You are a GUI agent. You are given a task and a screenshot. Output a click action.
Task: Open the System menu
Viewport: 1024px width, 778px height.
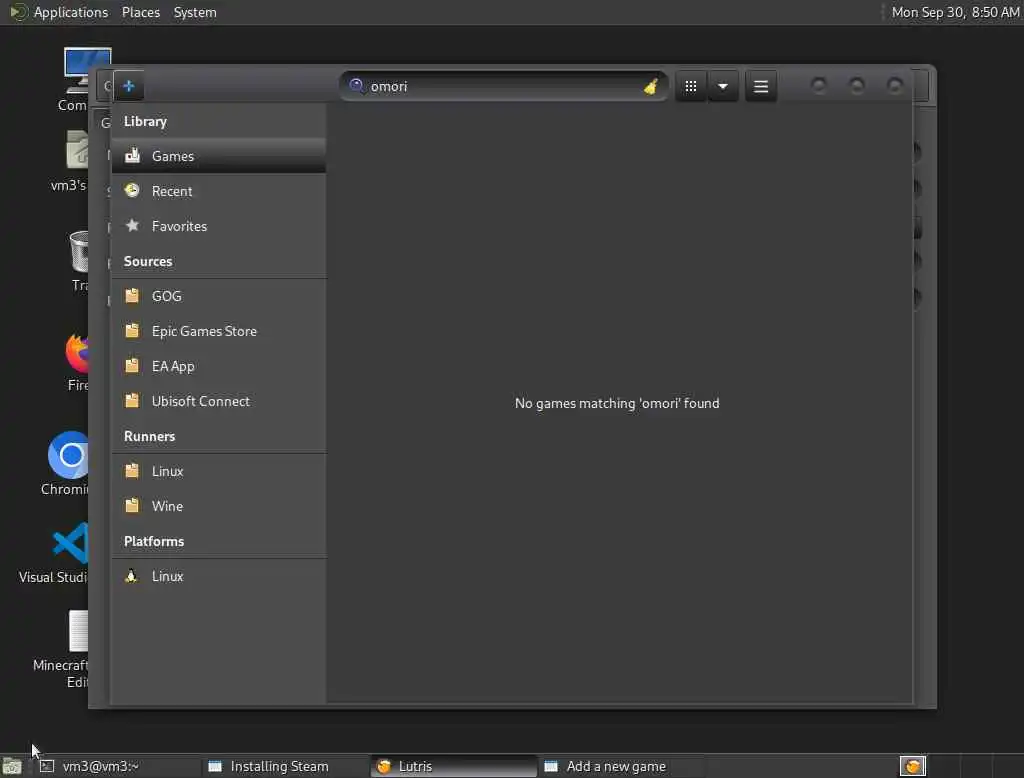pos(195,12)
